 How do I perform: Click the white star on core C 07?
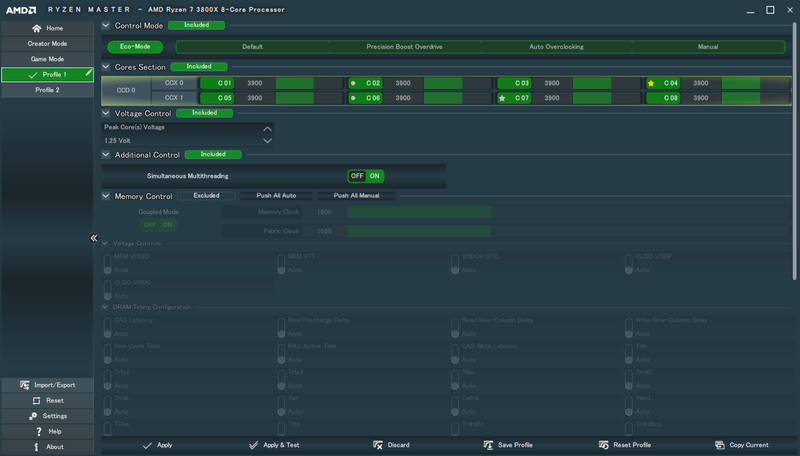[x=502, y=98]
